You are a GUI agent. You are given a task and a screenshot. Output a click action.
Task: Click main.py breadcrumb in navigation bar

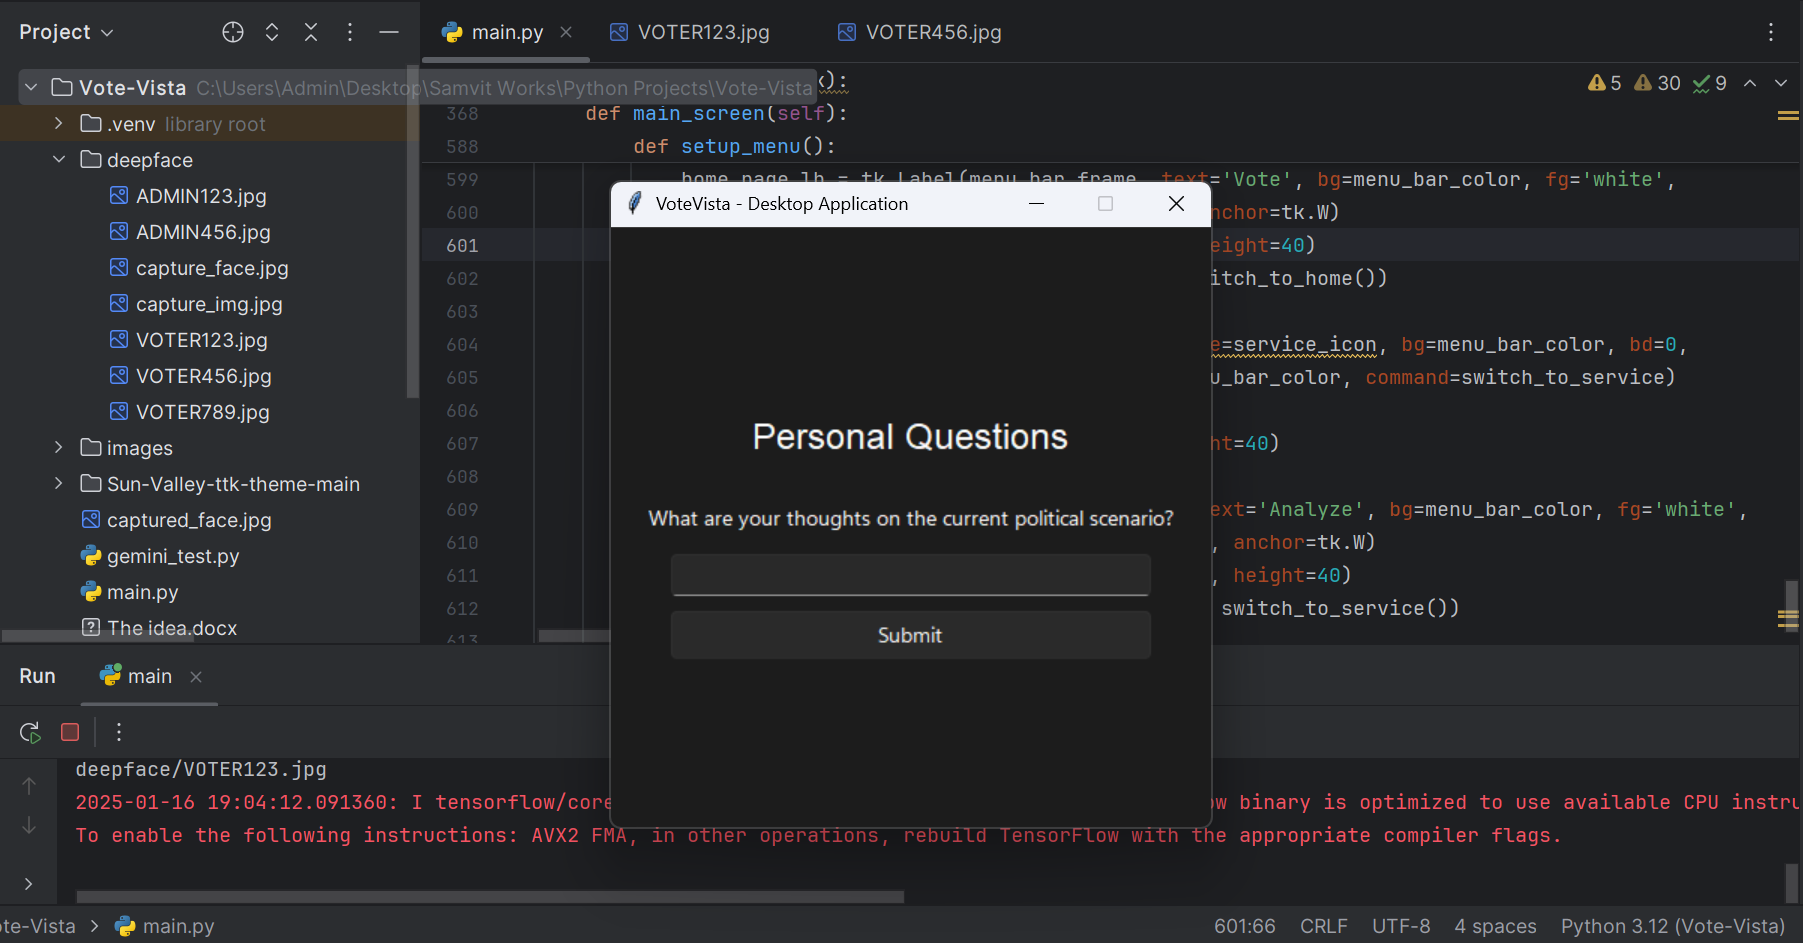pyautogui.click(x=165, y=926)
